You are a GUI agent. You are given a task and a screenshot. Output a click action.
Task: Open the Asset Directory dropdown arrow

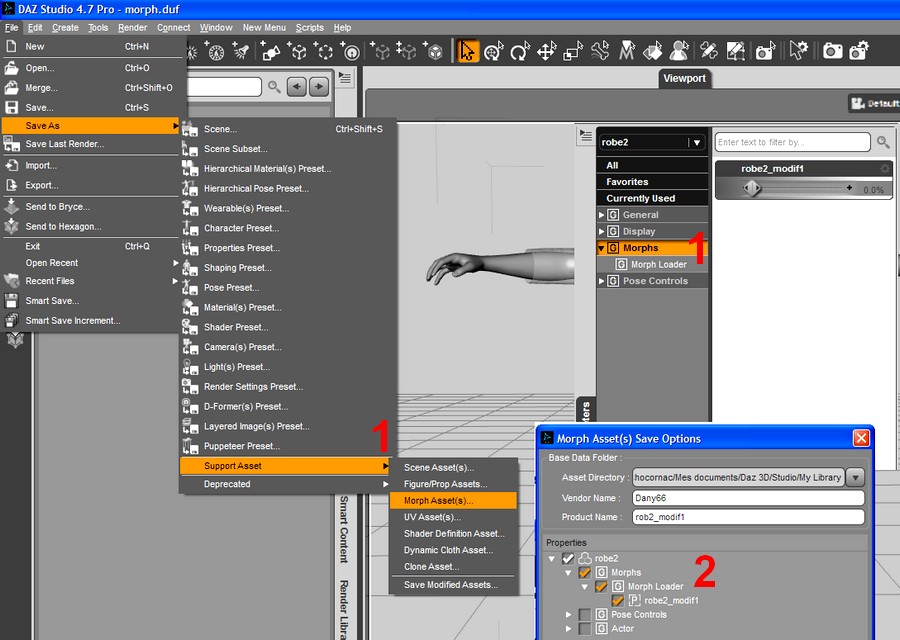[x=855, y=478]
